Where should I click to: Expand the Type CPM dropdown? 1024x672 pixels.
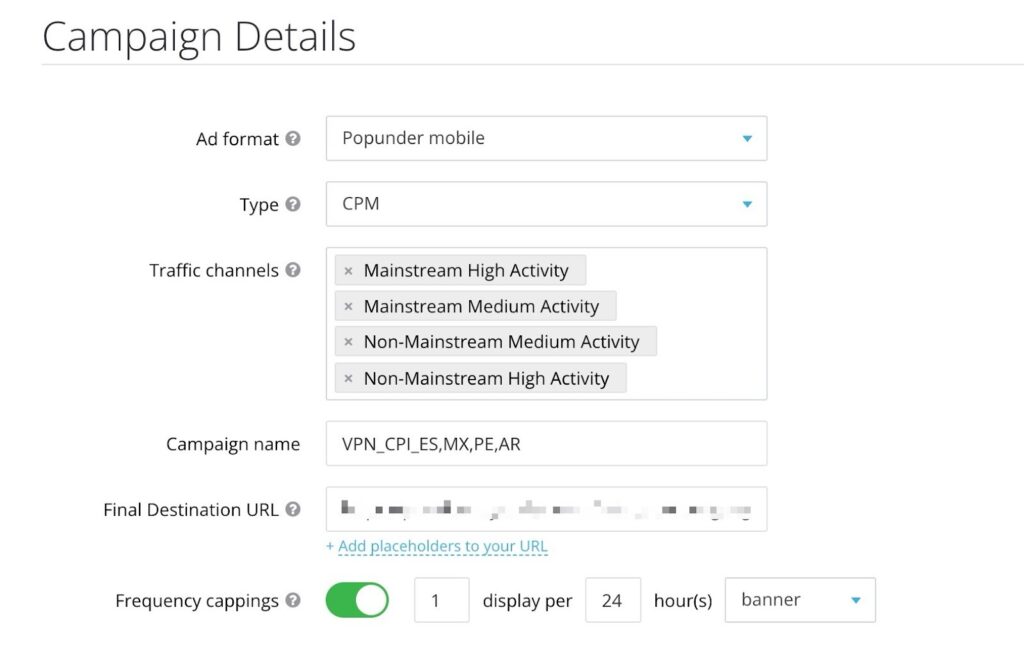pos(546,204)
